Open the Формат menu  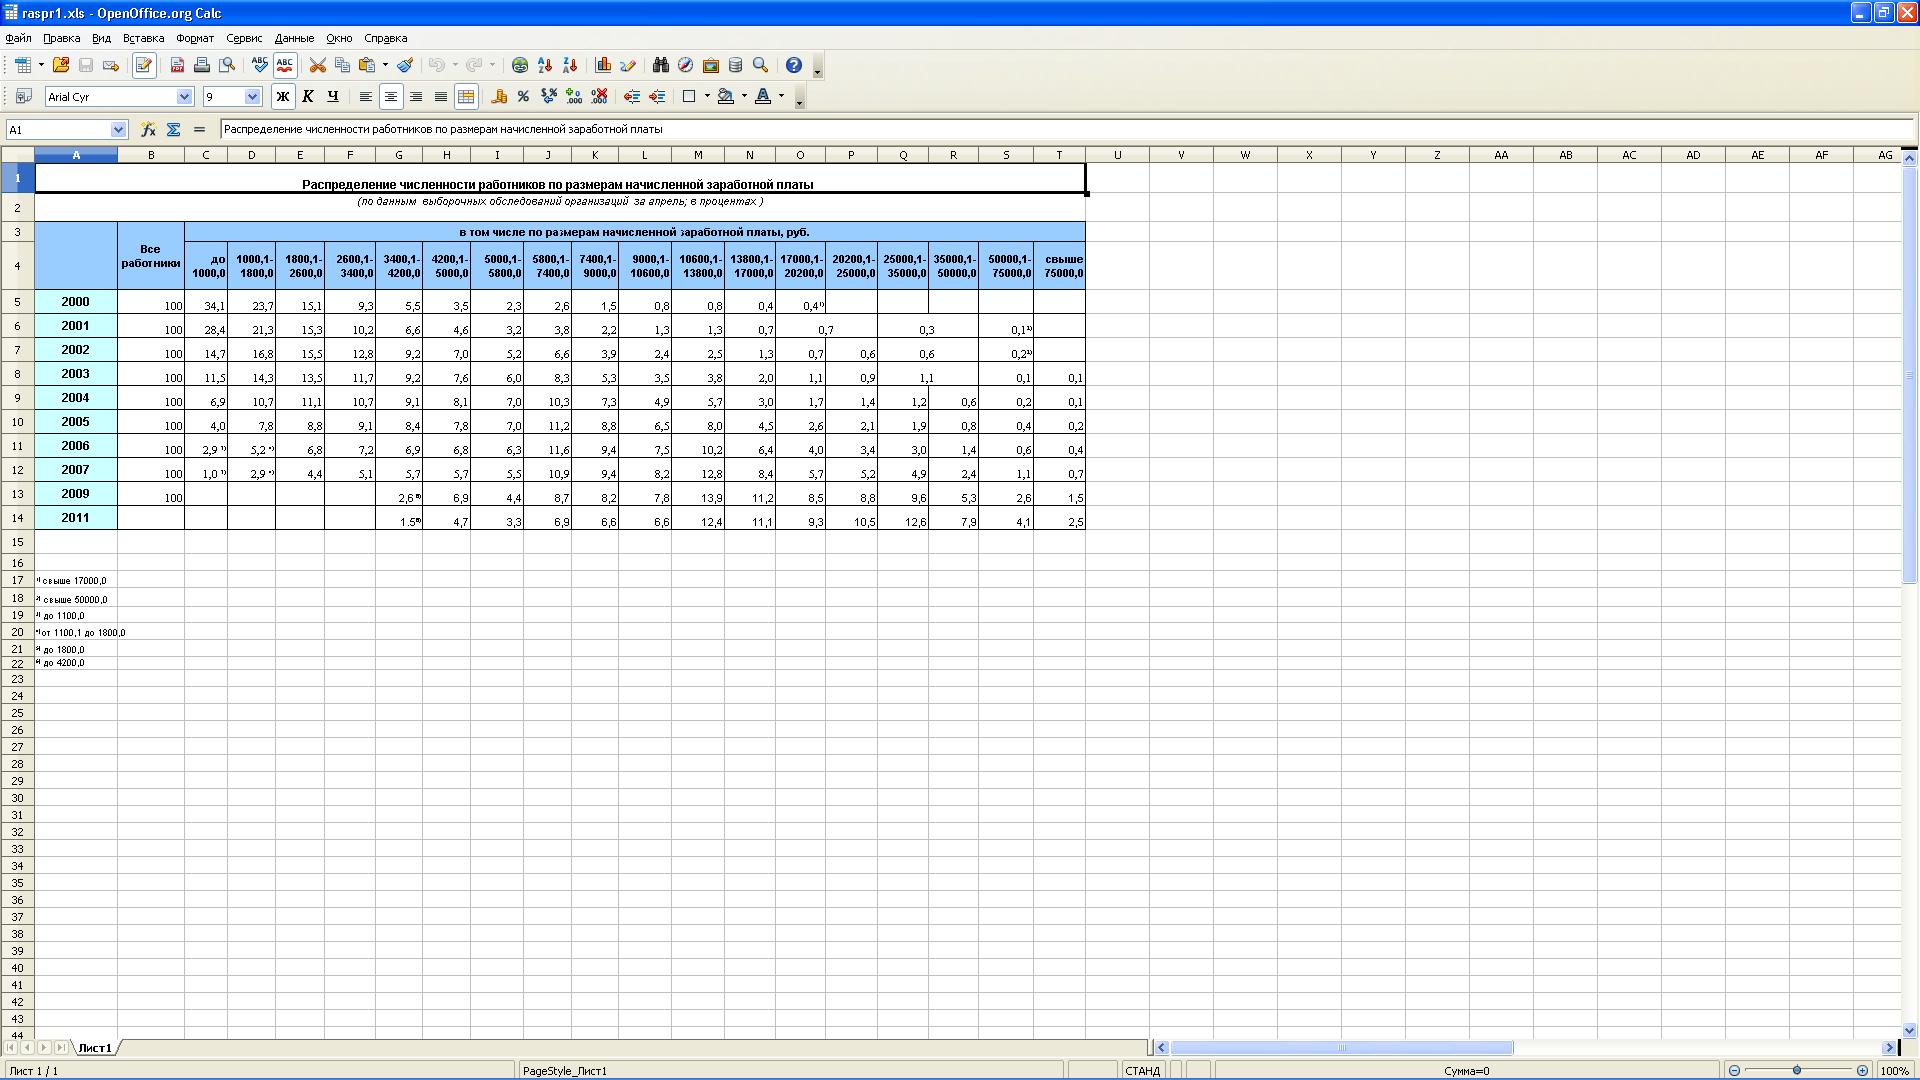[194, 38]
